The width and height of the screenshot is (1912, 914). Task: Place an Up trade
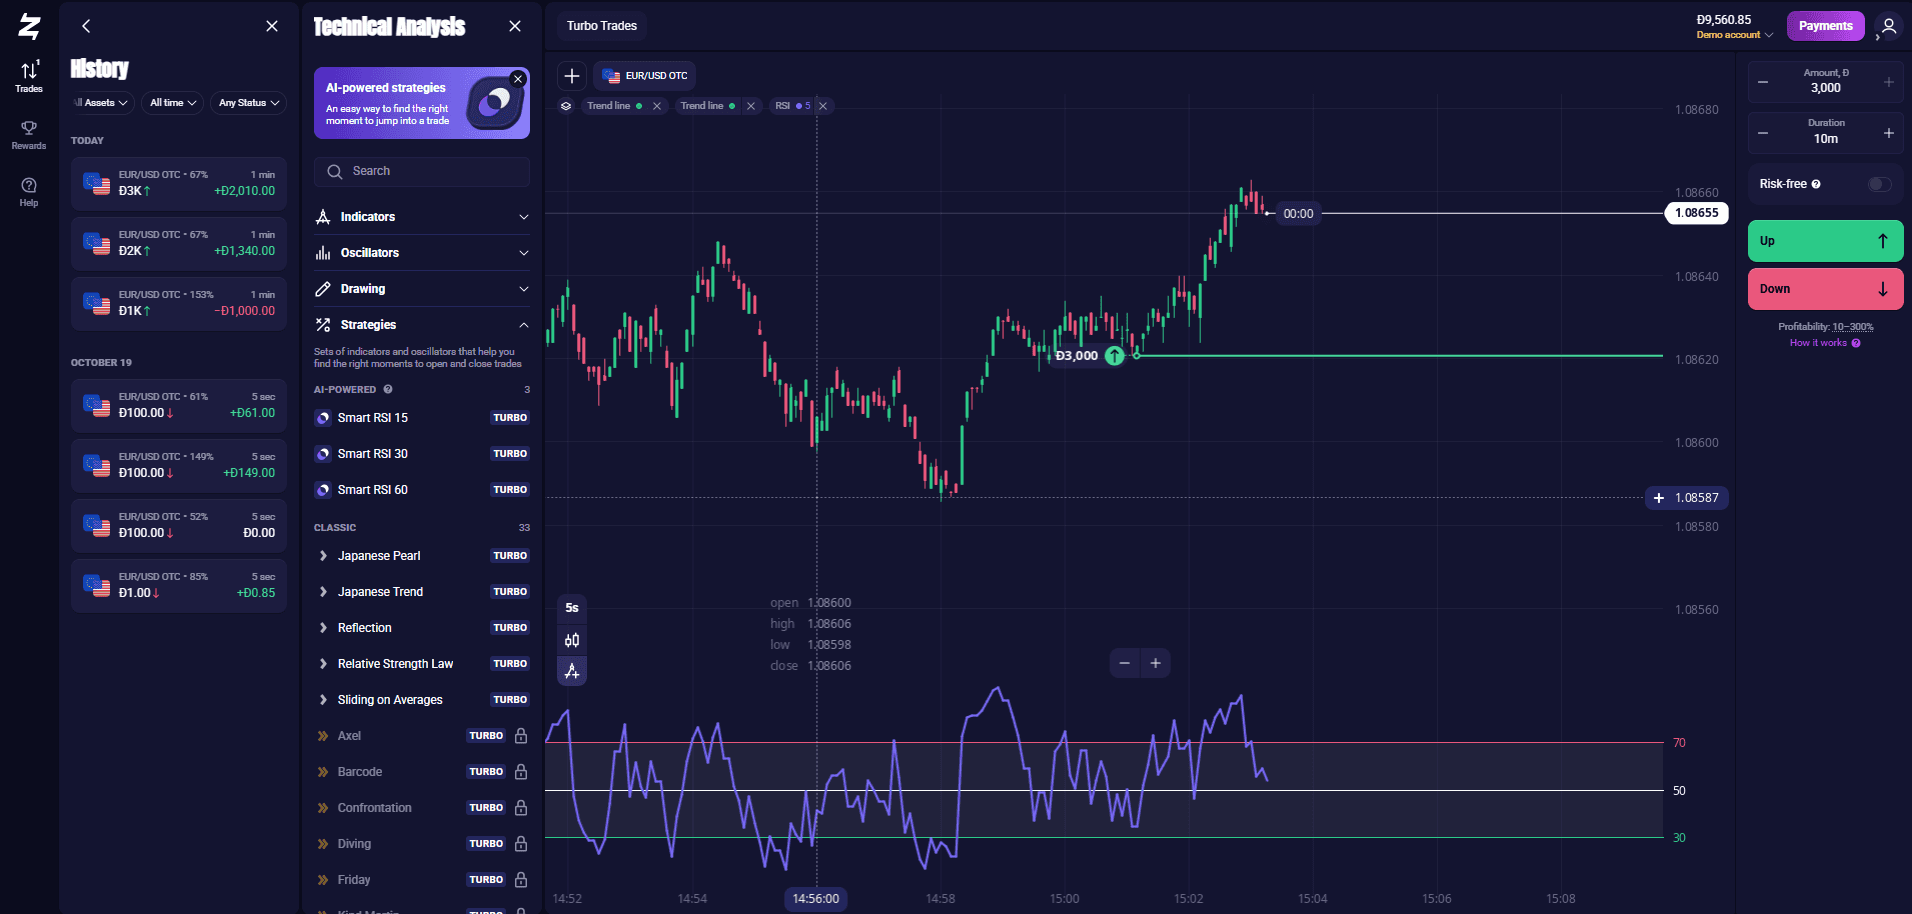point(1825,241)
